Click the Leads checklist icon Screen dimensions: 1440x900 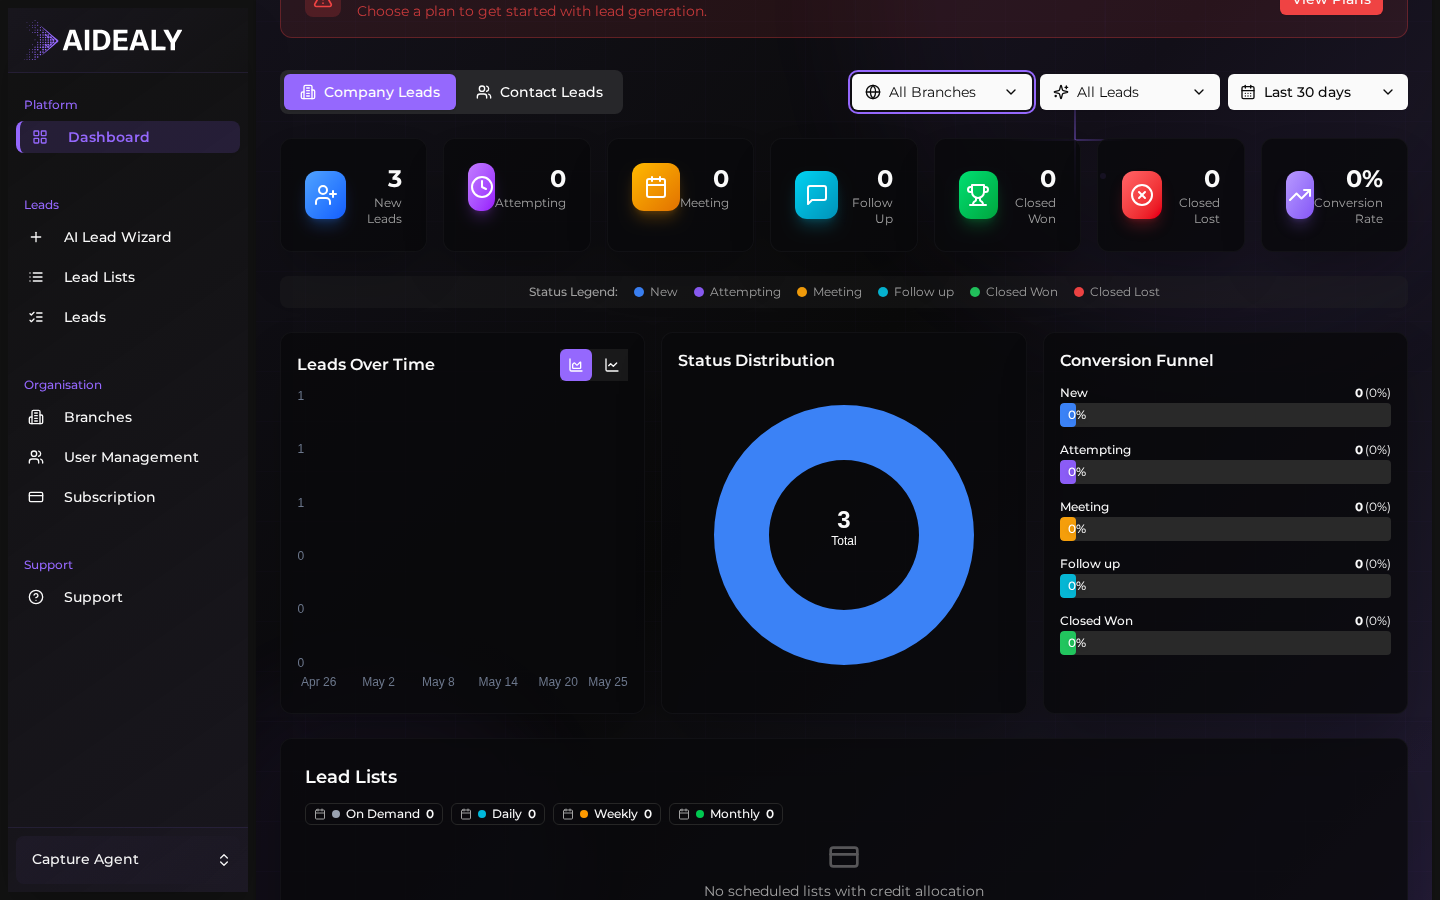coord(36,317)
